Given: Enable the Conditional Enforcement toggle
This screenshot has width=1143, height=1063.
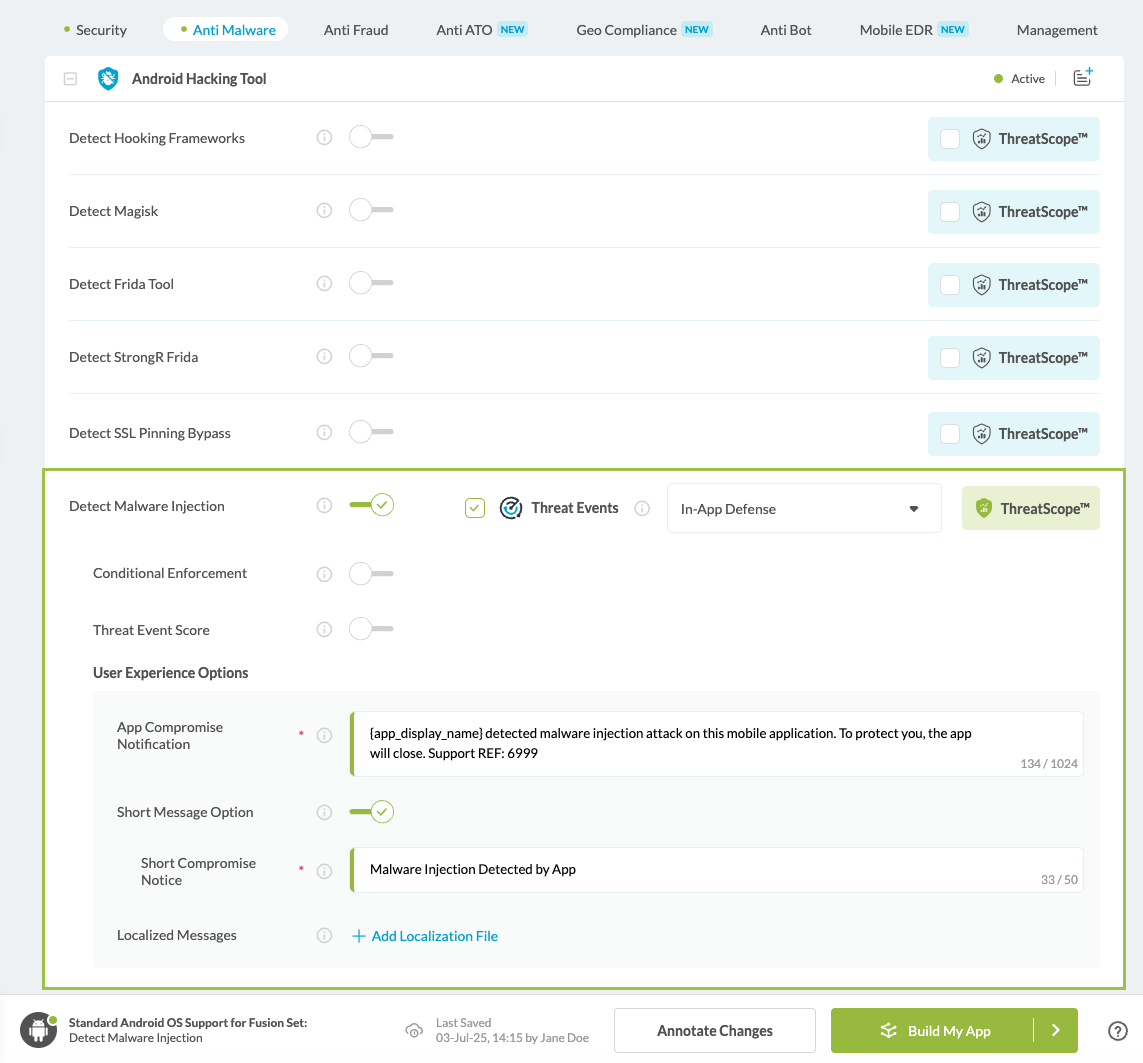Looking at the screenshot, I should pyautogui.click(x=371, y=573).
